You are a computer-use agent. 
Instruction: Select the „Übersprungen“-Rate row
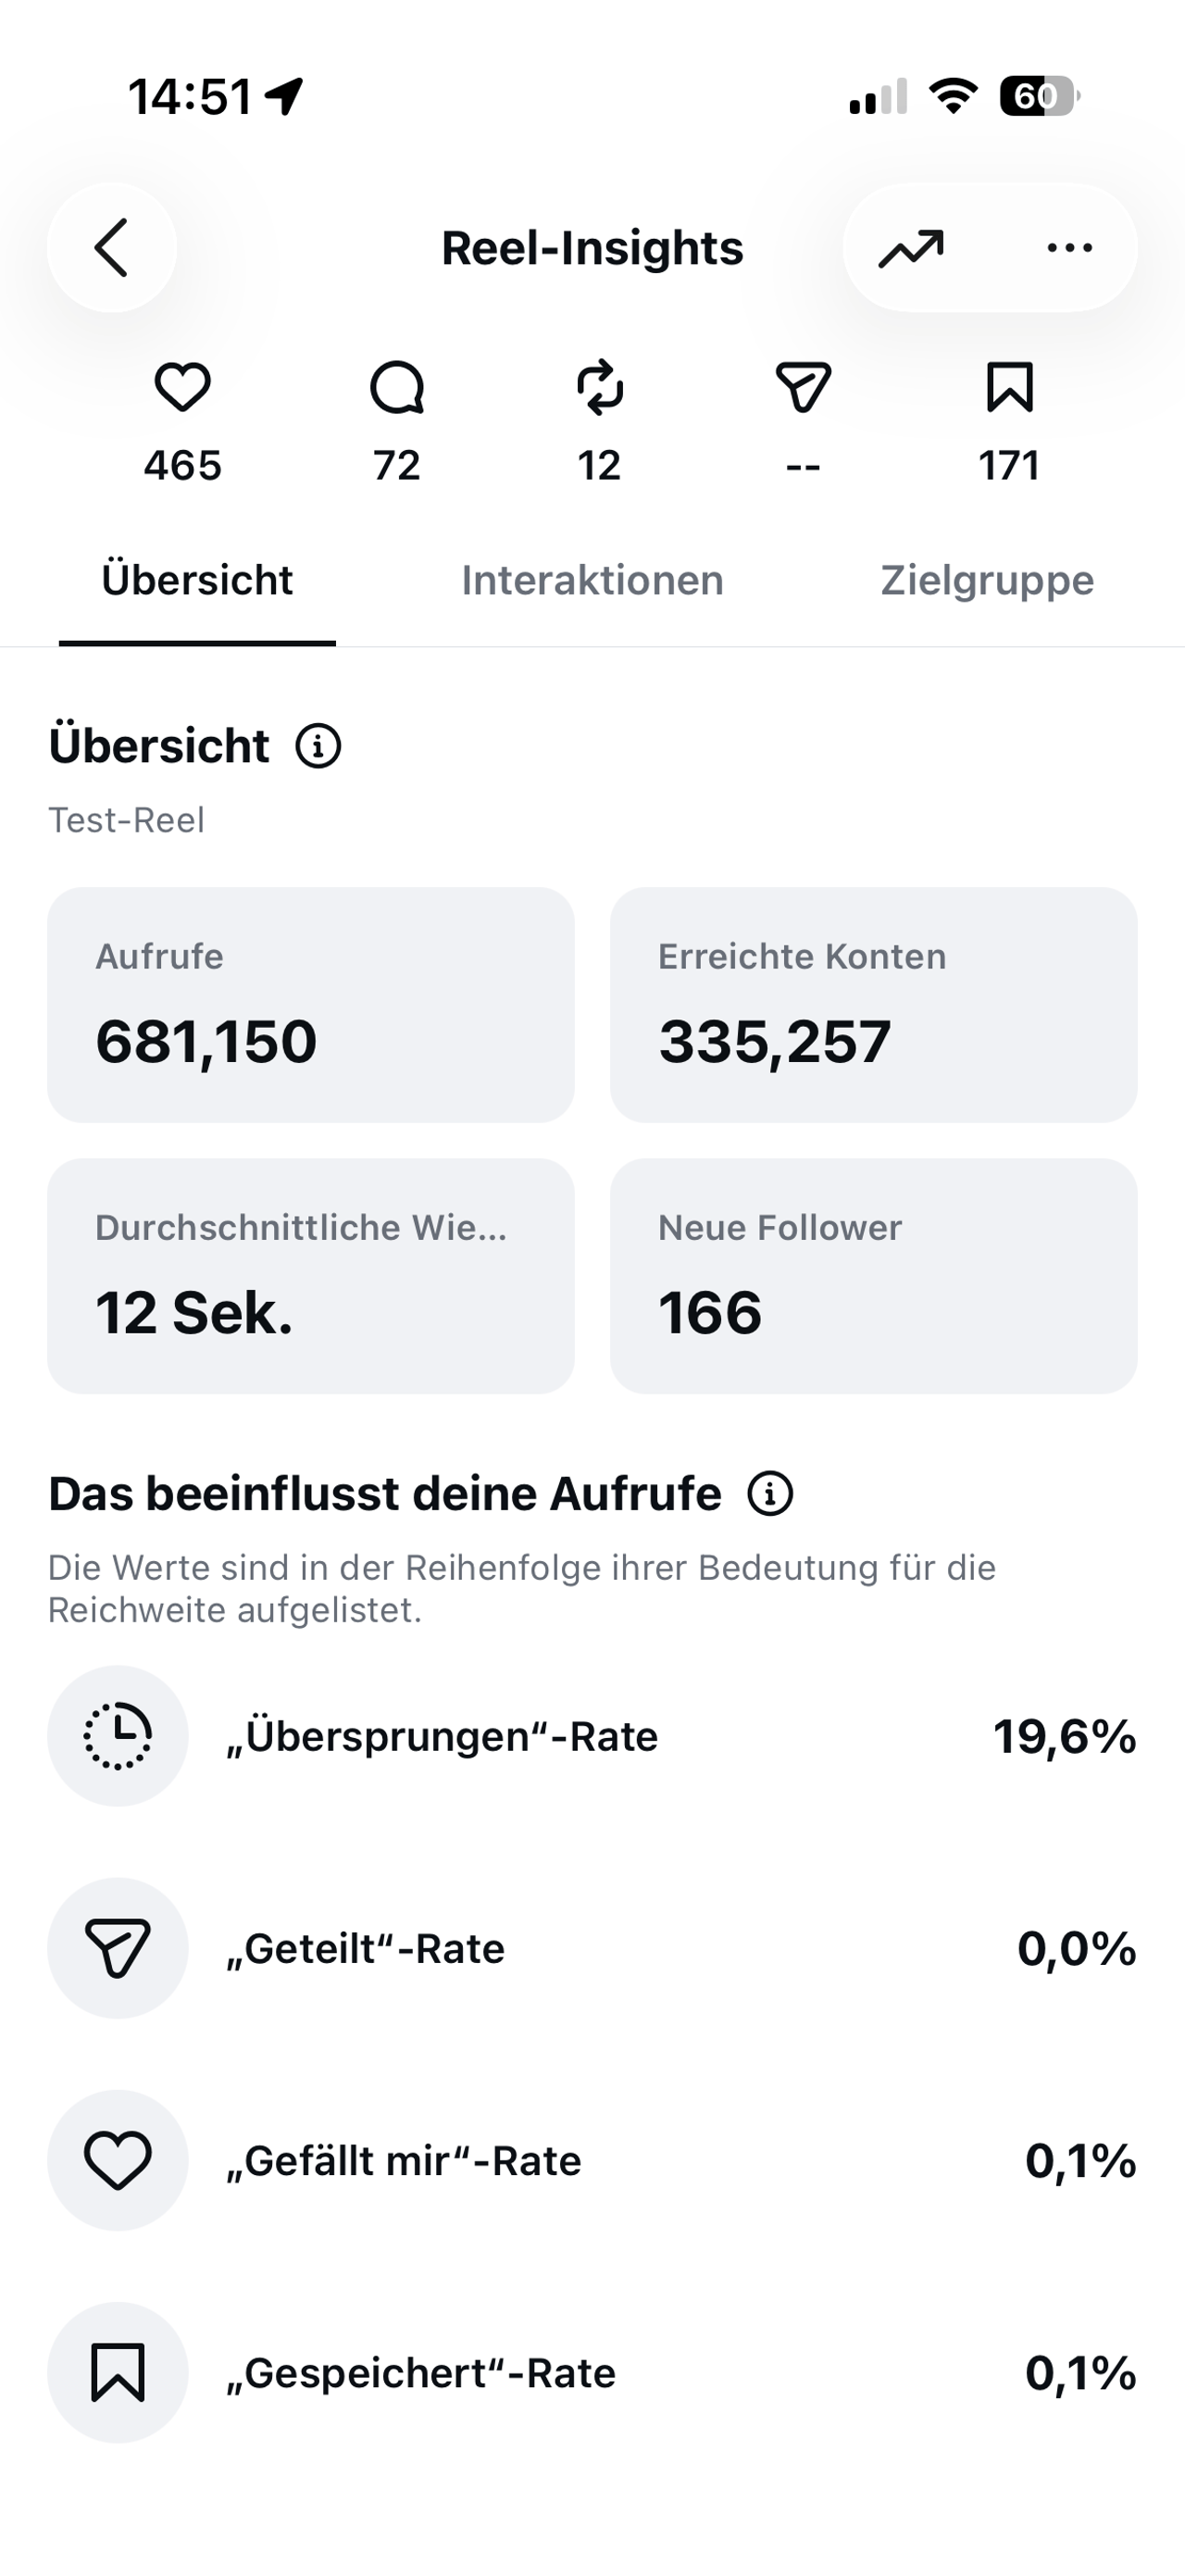[x=592, y=1736]
